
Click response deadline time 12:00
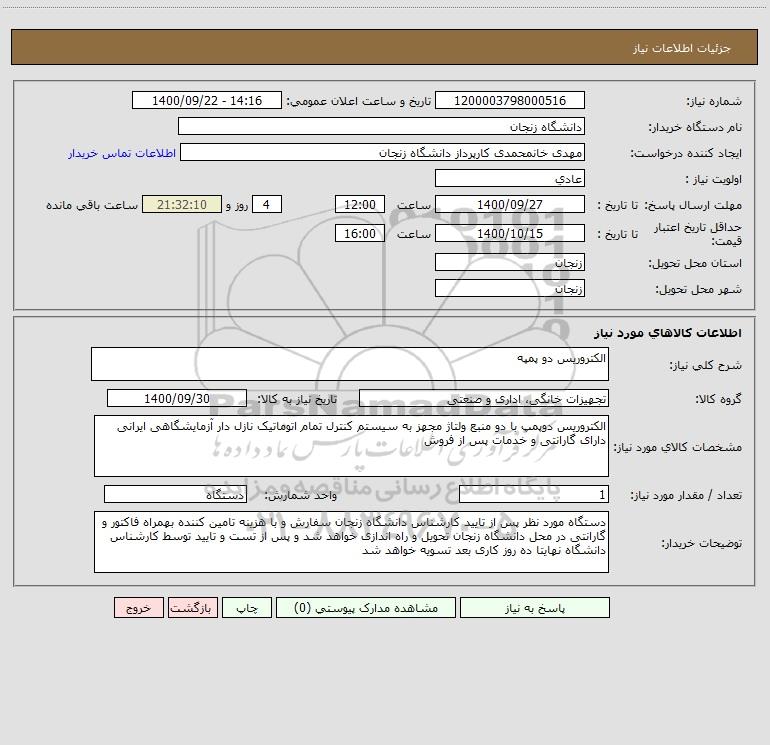click(x=359, y=204)
